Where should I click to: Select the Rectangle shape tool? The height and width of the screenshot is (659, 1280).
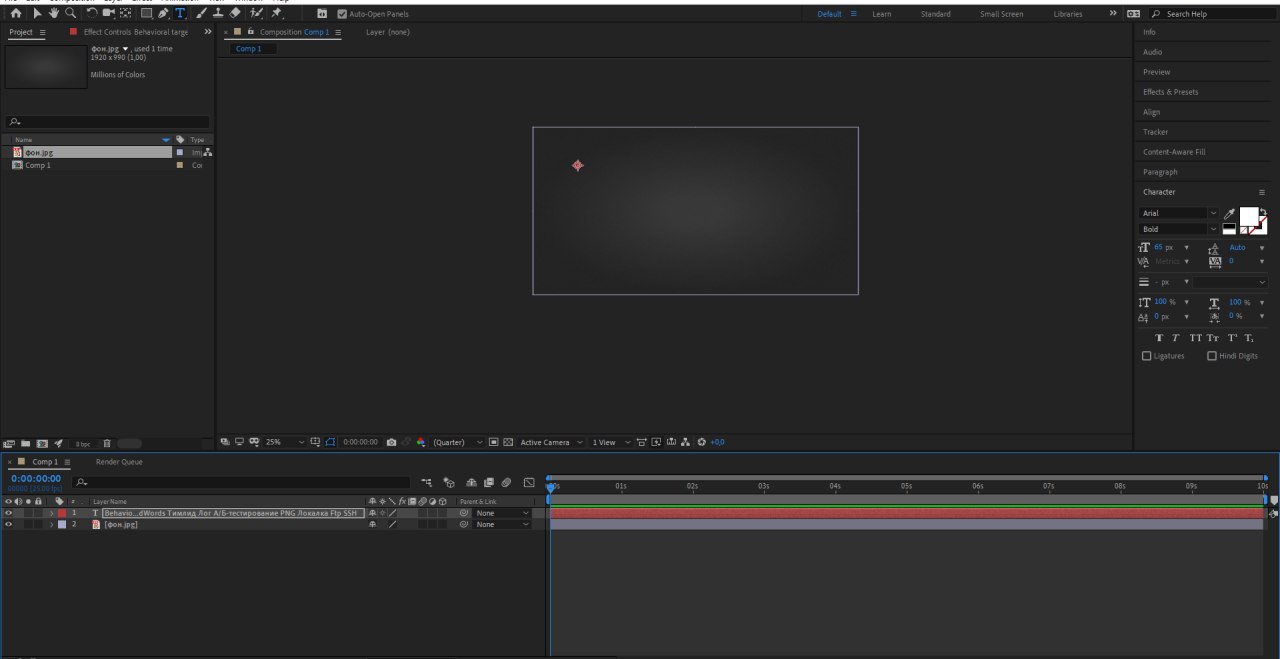click(x=147, y=13)
